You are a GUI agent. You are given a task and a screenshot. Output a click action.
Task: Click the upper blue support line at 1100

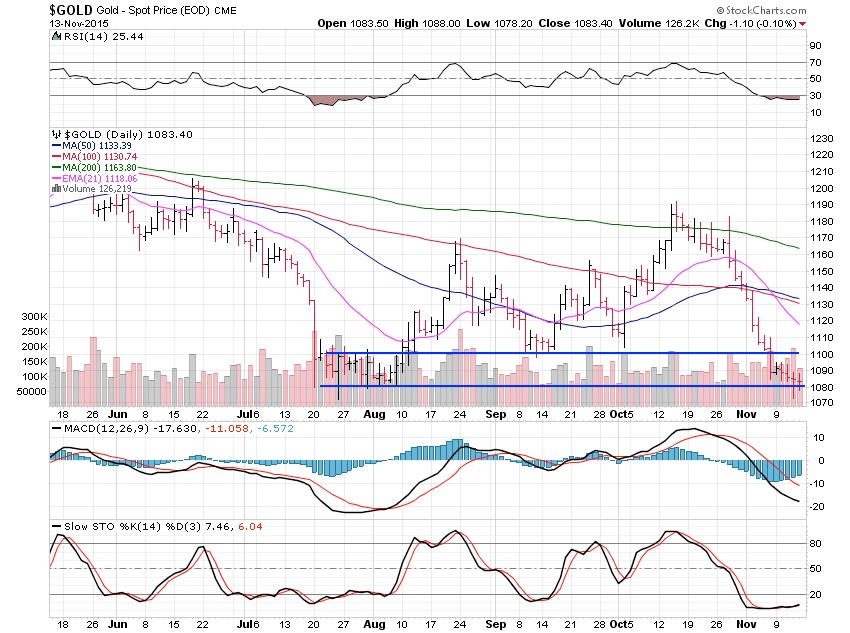562,353
